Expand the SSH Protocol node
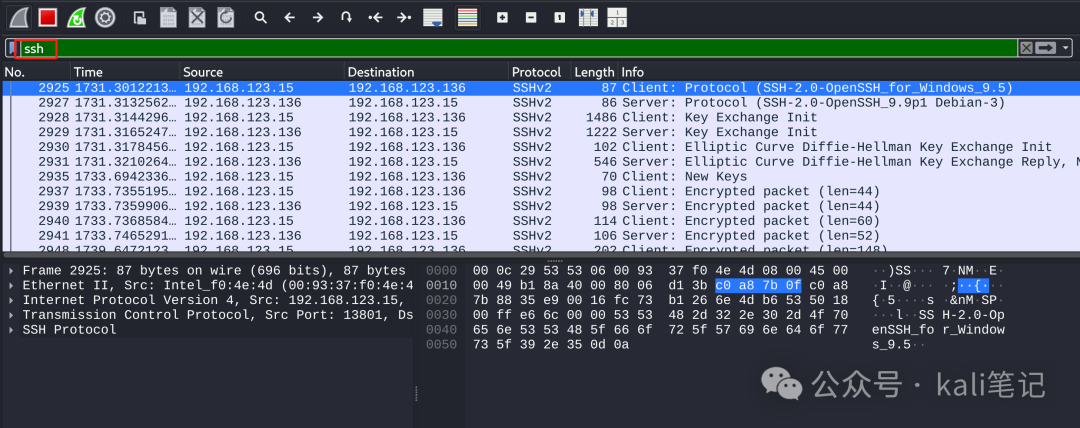 (x=11, y=329)
